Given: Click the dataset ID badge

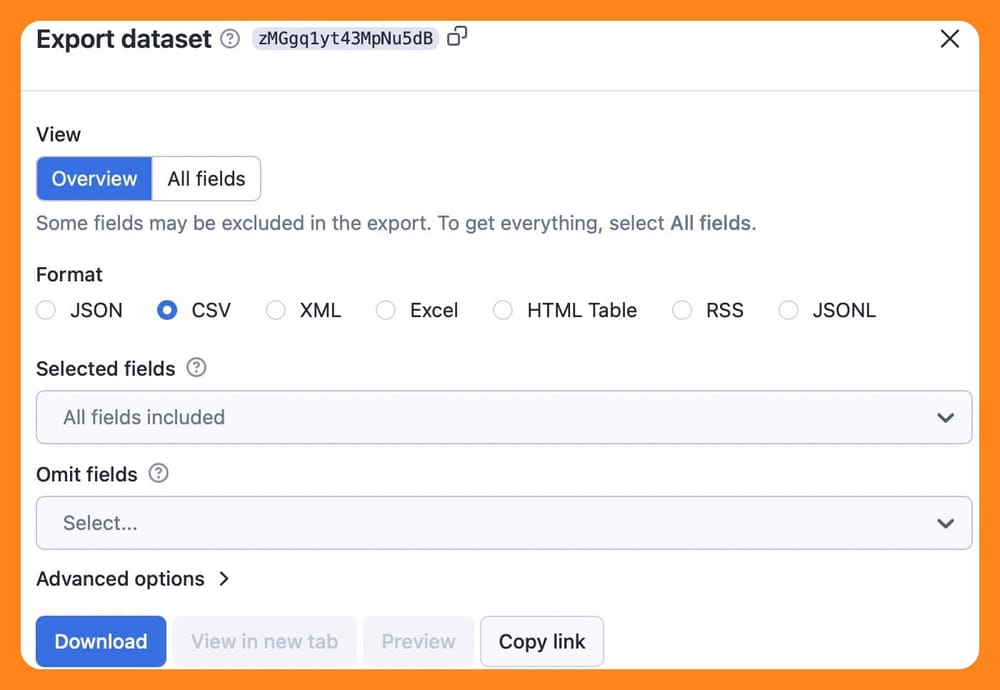Looking at the screenshot, I should coord(344,39).
